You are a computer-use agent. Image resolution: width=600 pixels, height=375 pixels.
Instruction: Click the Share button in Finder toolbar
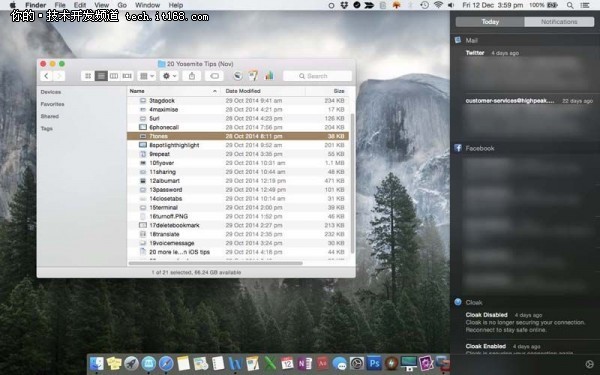click(x=192, y=76)
